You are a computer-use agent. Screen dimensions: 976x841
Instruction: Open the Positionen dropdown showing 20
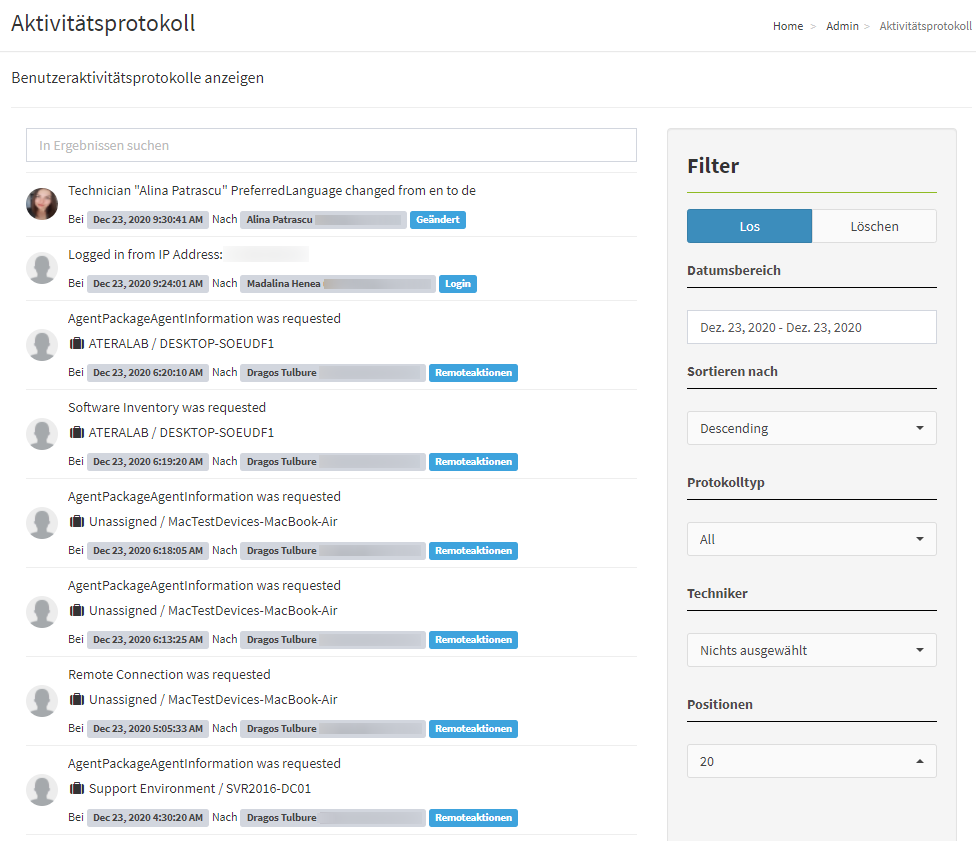coord(812,761)
